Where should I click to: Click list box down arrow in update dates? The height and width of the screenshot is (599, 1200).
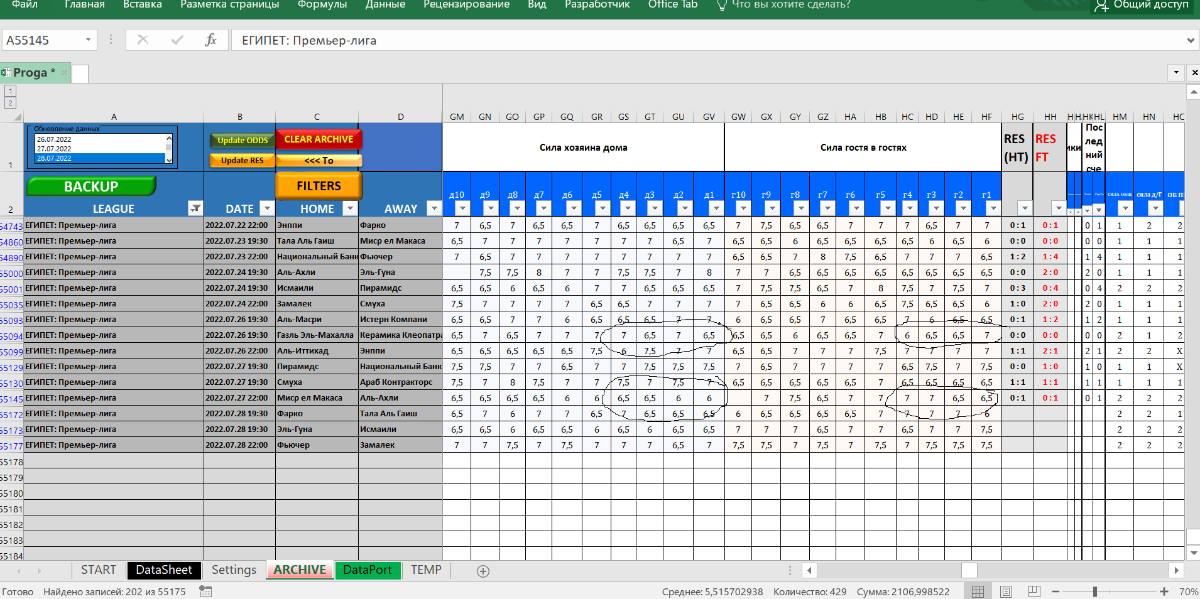click(169, 159)
